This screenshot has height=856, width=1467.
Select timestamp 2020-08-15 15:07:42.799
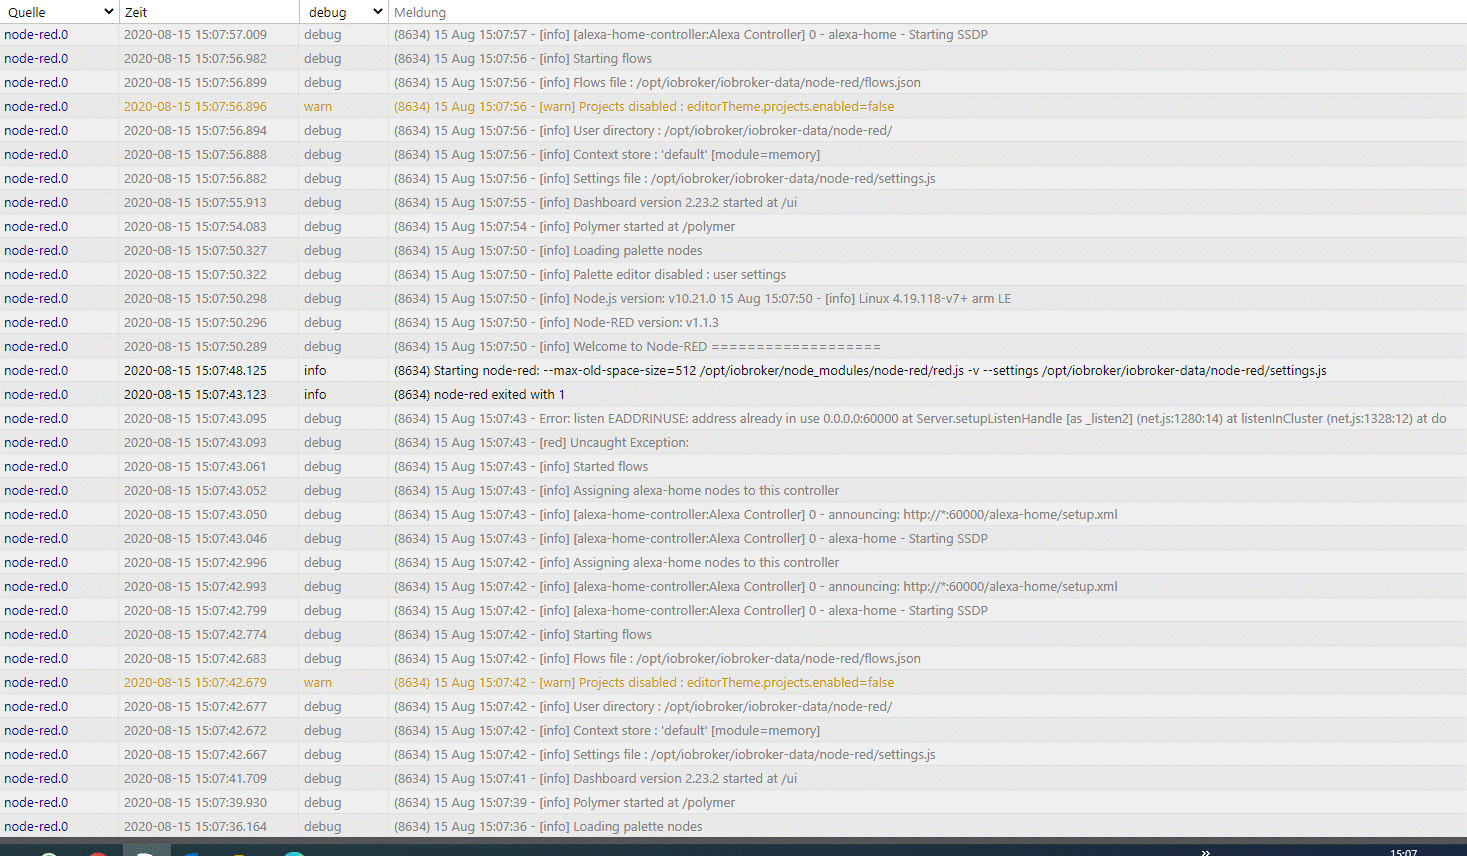(x=195, y=611)
